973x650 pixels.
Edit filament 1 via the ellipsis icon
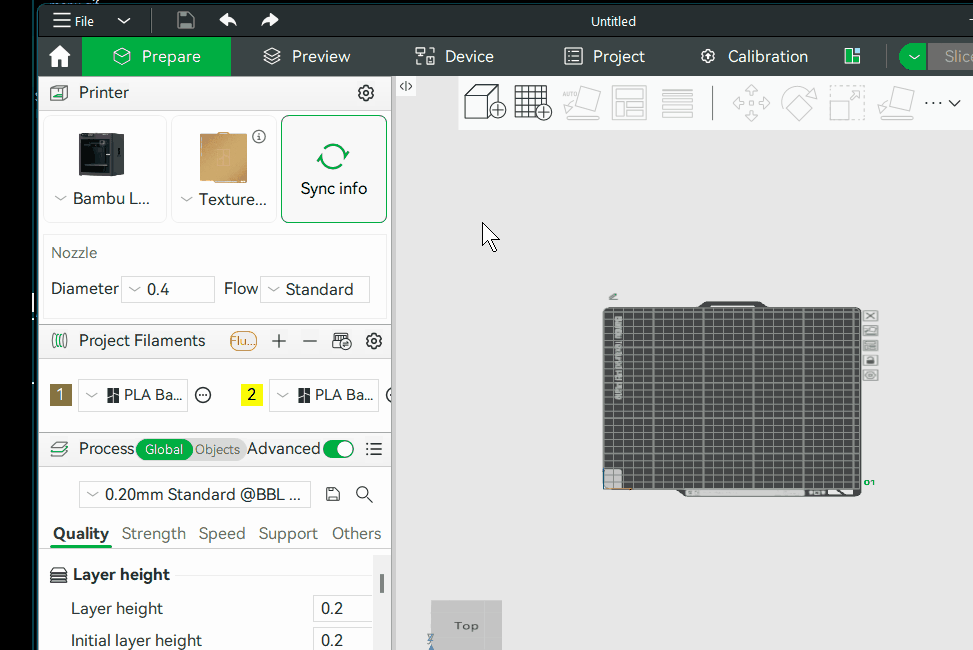click(203, 395)
